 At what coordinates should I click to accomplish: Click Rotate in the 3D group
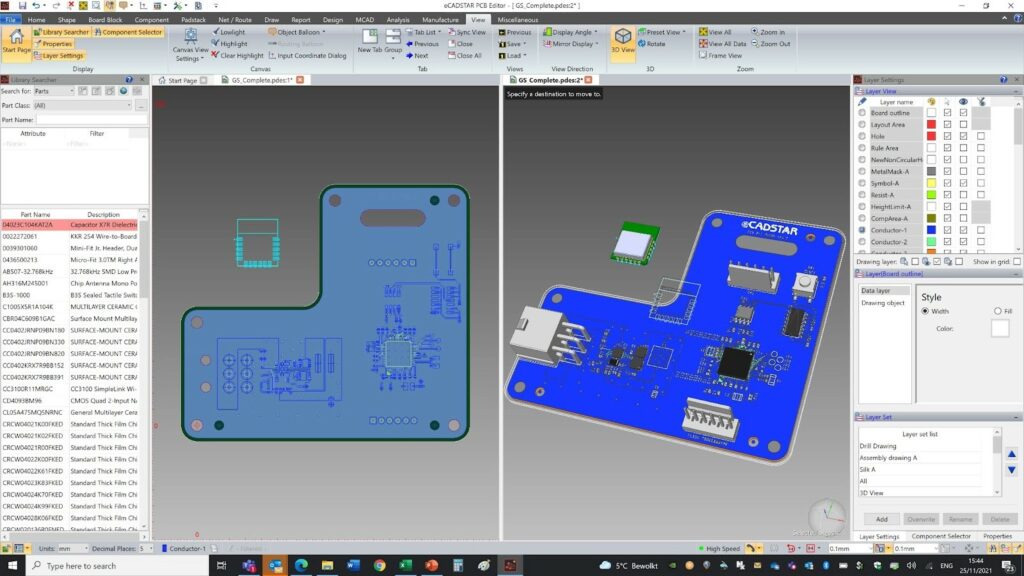click(652, 44)
